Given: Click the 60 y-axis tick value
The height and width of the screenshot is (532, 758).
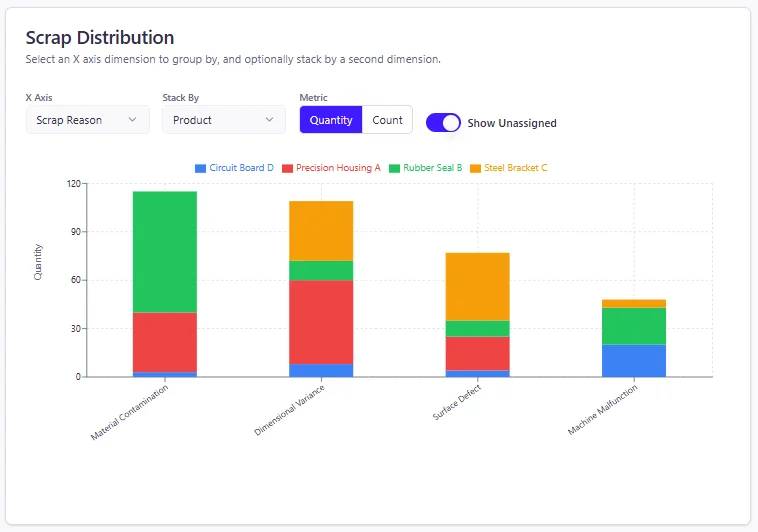Looking at the screenshot, I should tap(76, 280).
